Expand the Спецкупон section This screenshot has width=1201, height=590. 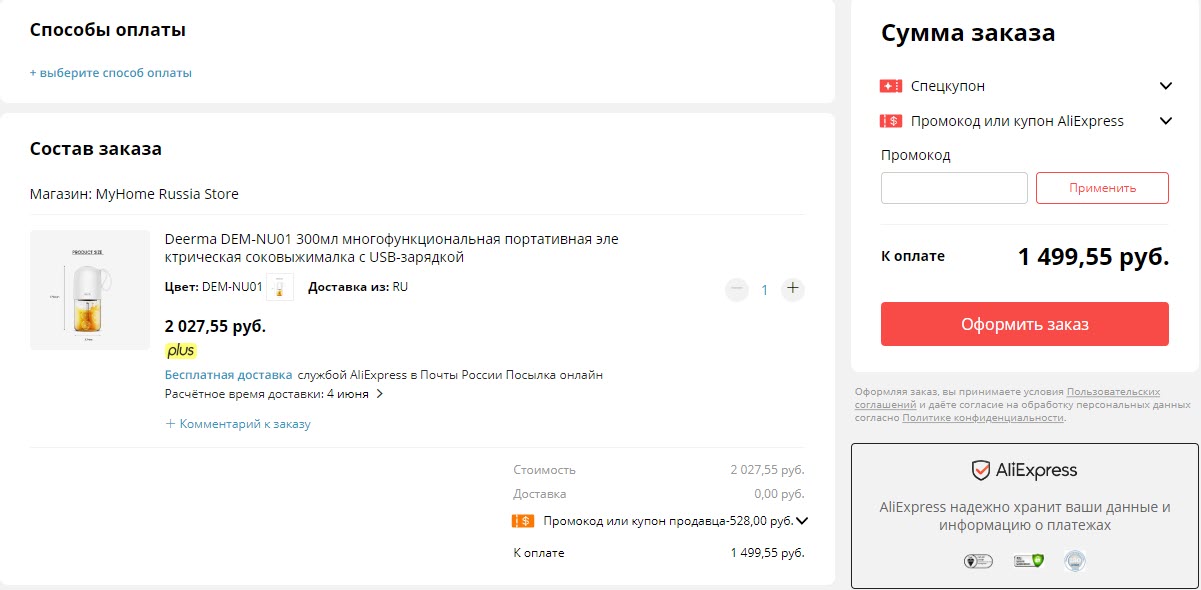coord(1165,86)
